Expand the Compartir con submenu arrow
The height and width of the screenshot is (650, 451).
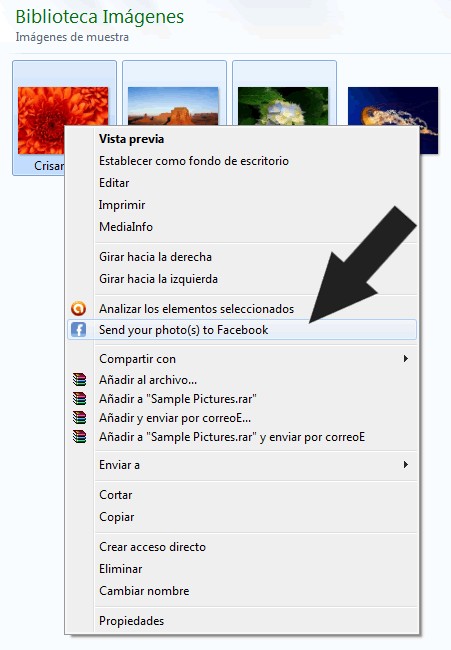click(406, 359)
